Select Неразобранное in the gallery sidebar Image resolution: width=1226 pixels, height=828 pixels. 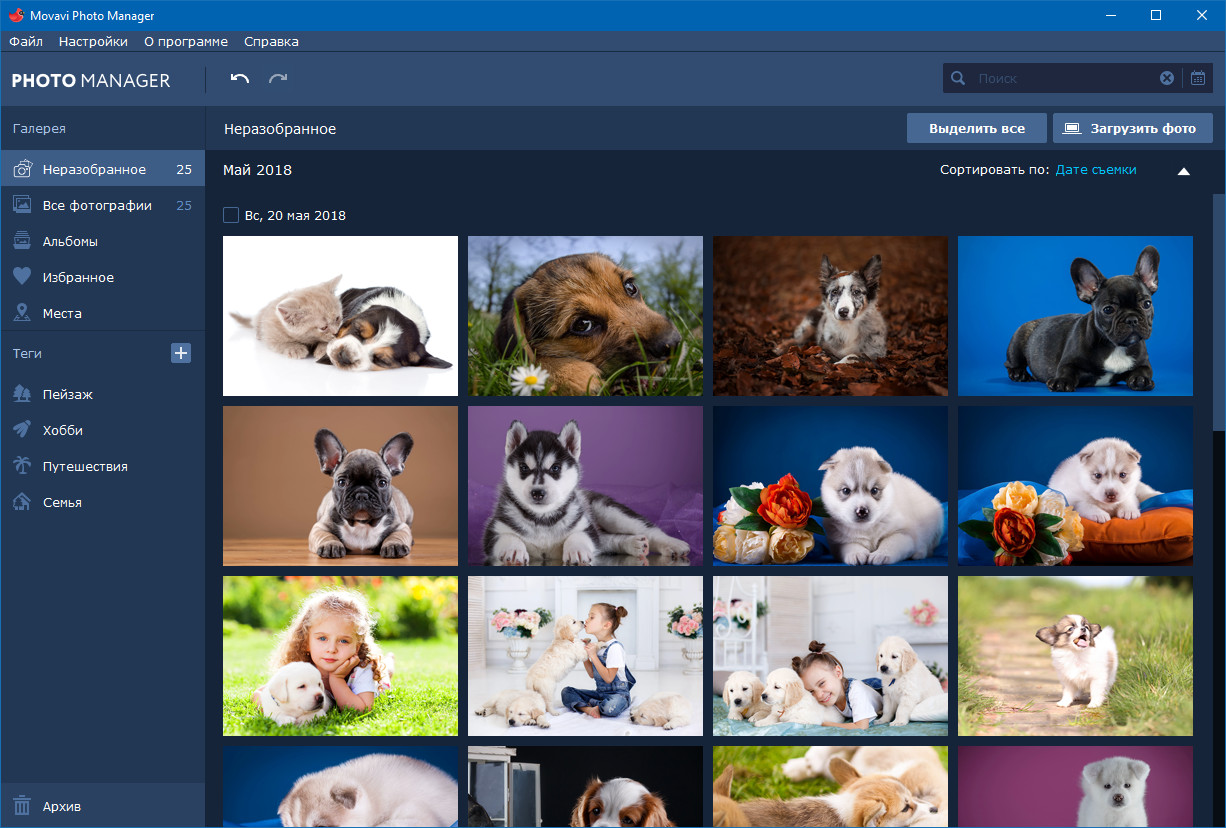click(102, 169)
